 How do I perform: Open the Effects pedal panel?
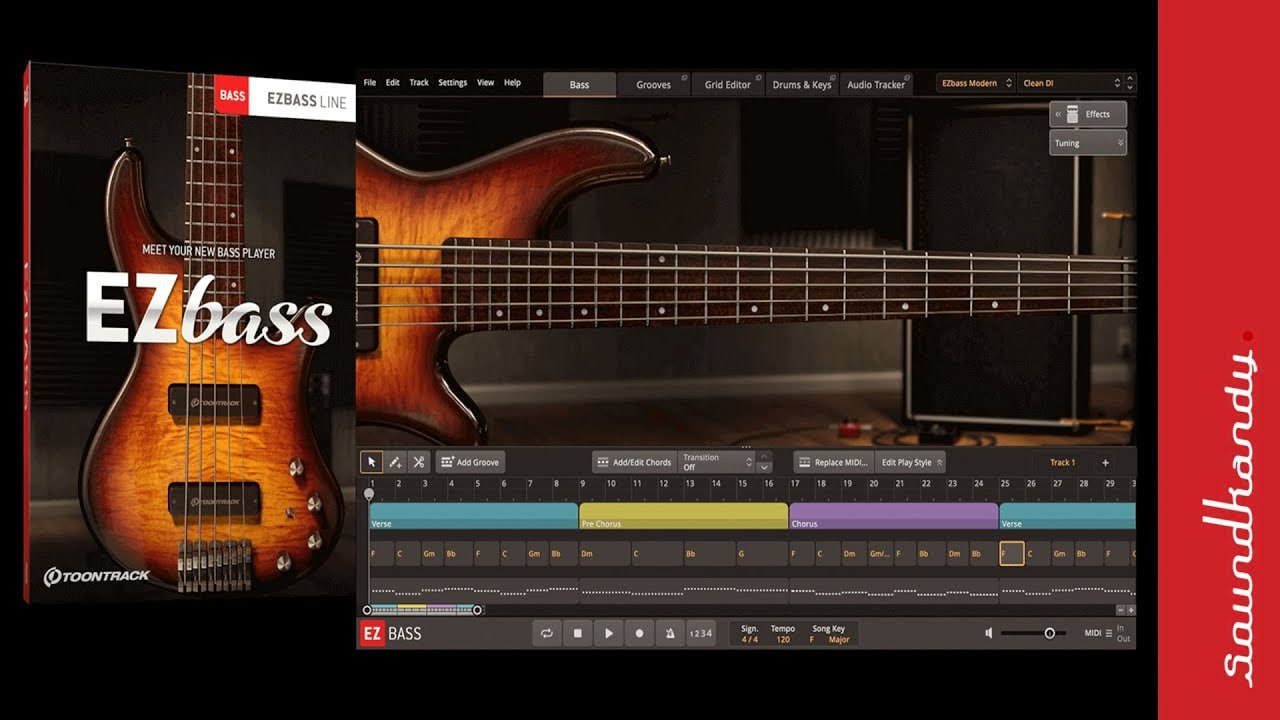[x=1088, y=114]
